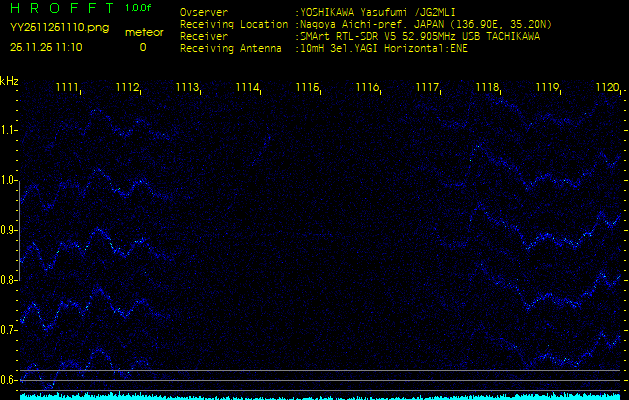The height and width of the screenshot is (400, 629).
Task: Select the 1117 time tick
Action: 427,88
